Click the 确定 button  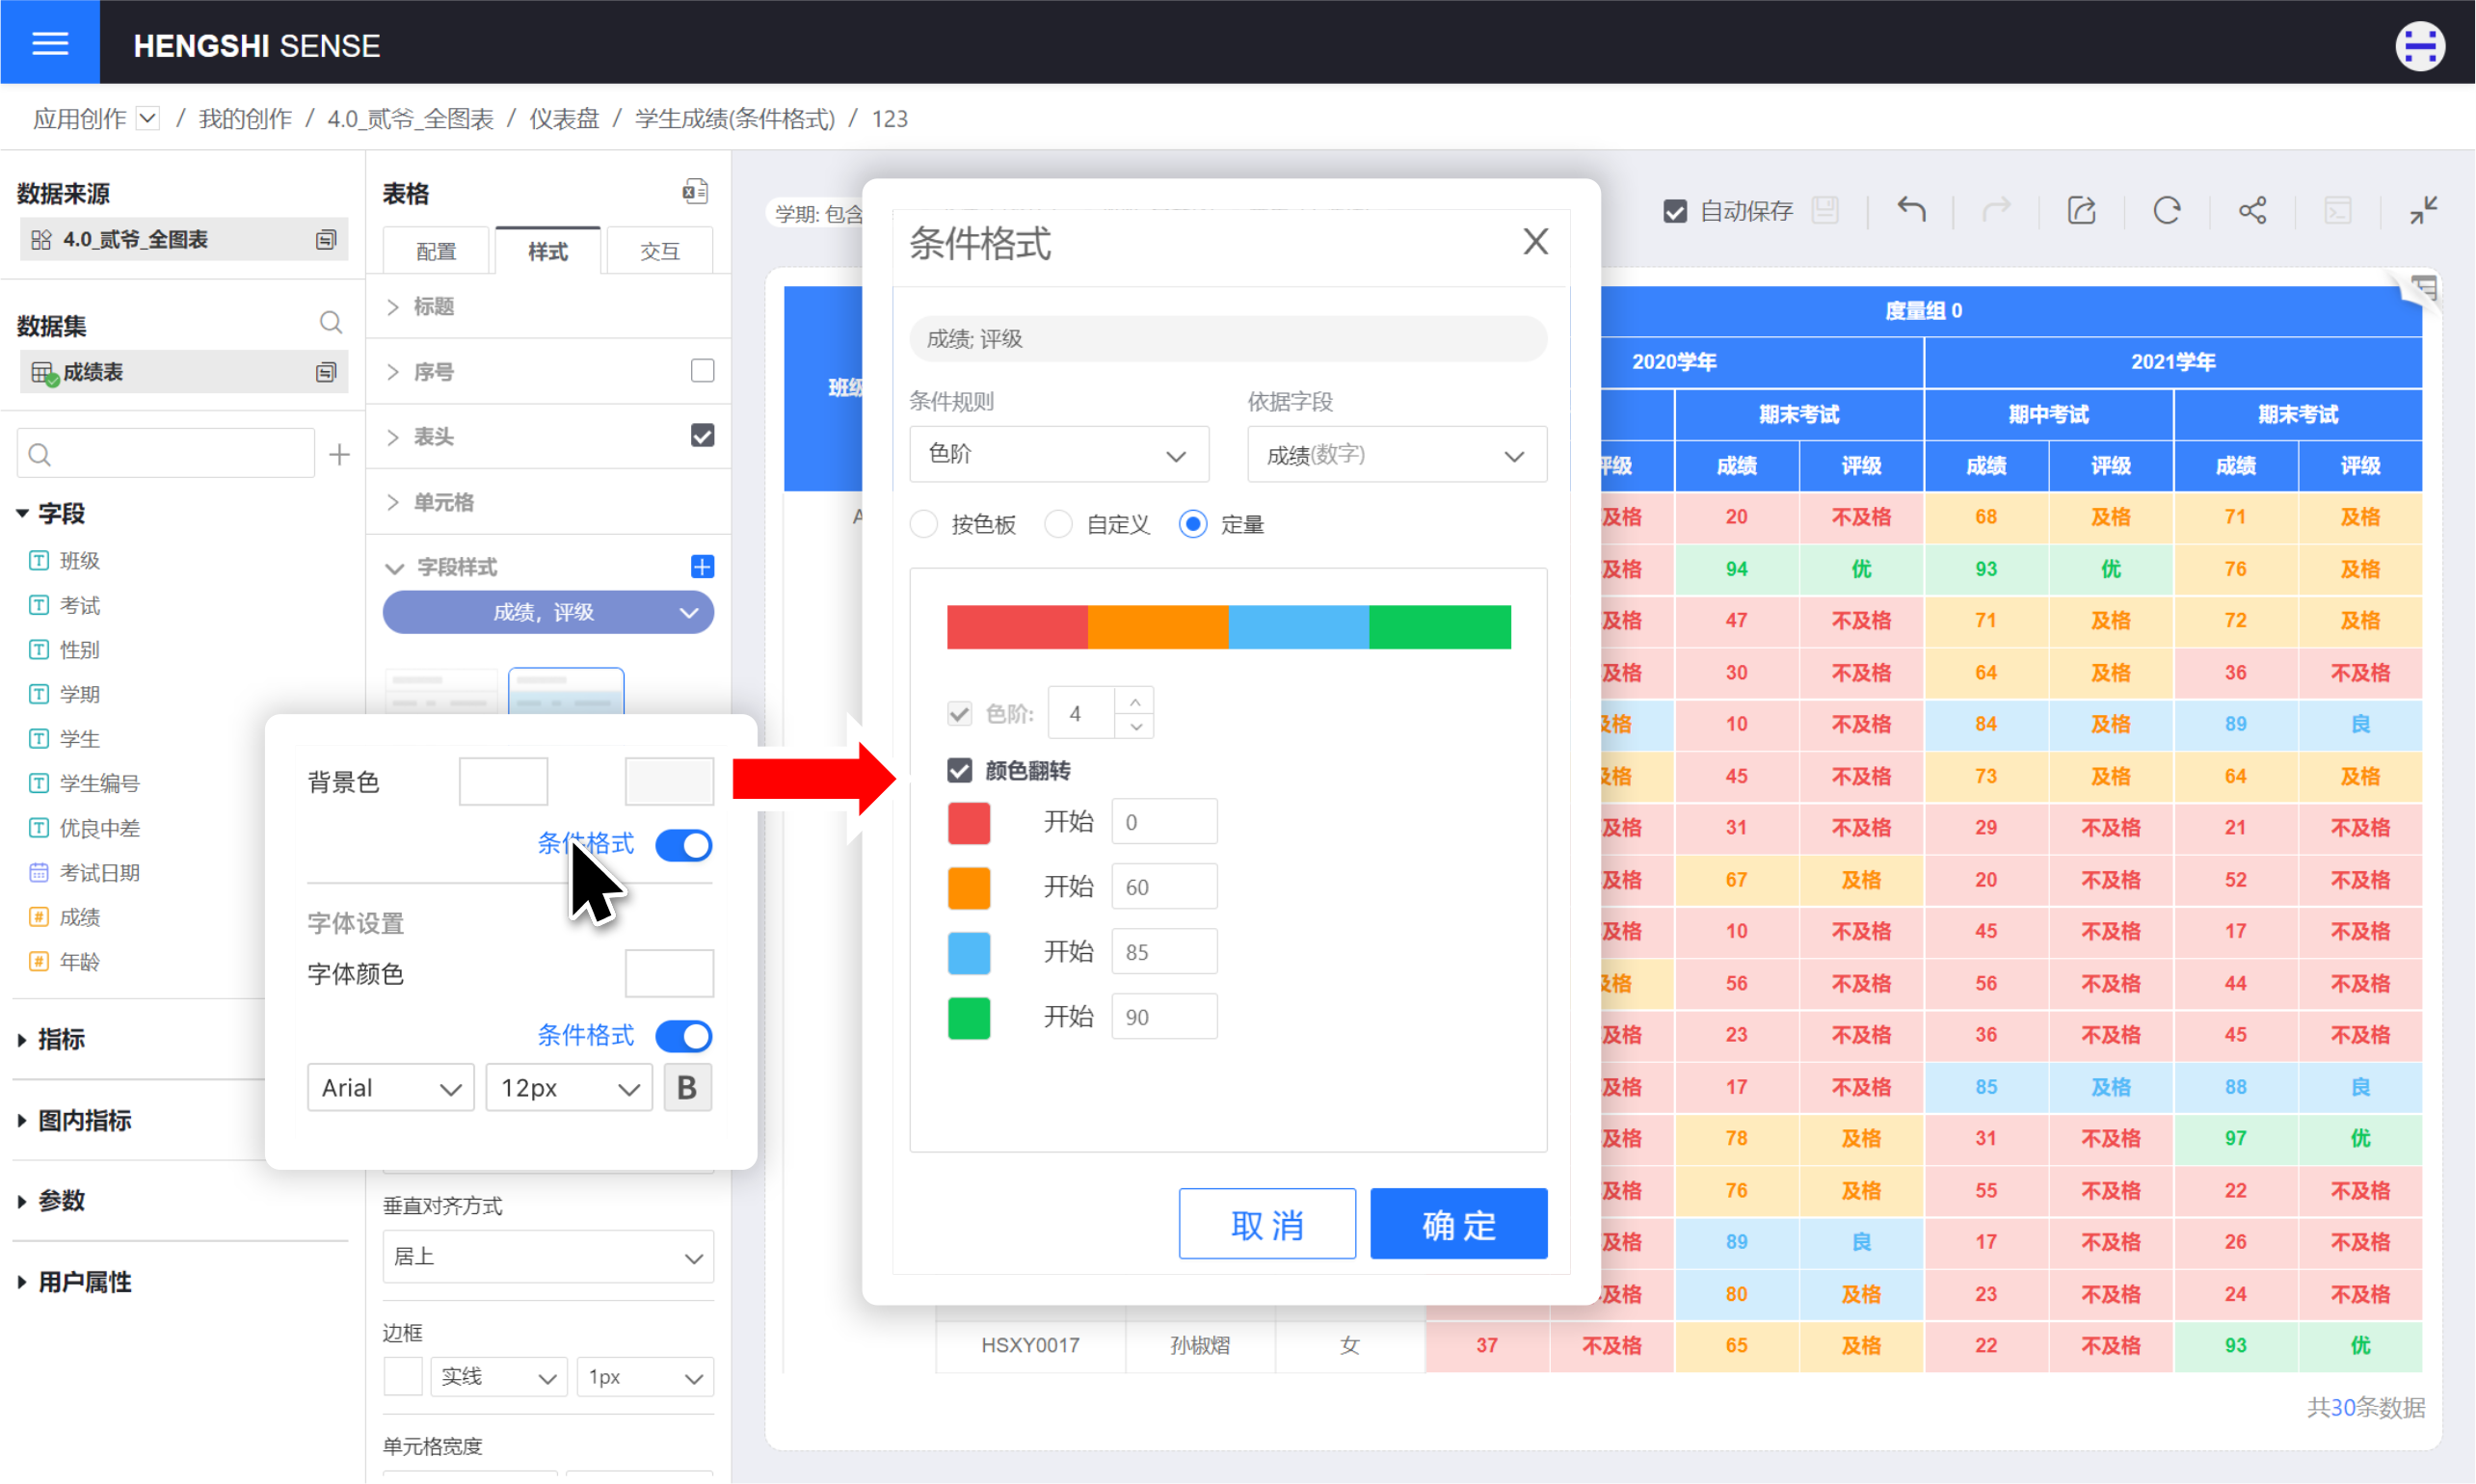(1459, 1223)
